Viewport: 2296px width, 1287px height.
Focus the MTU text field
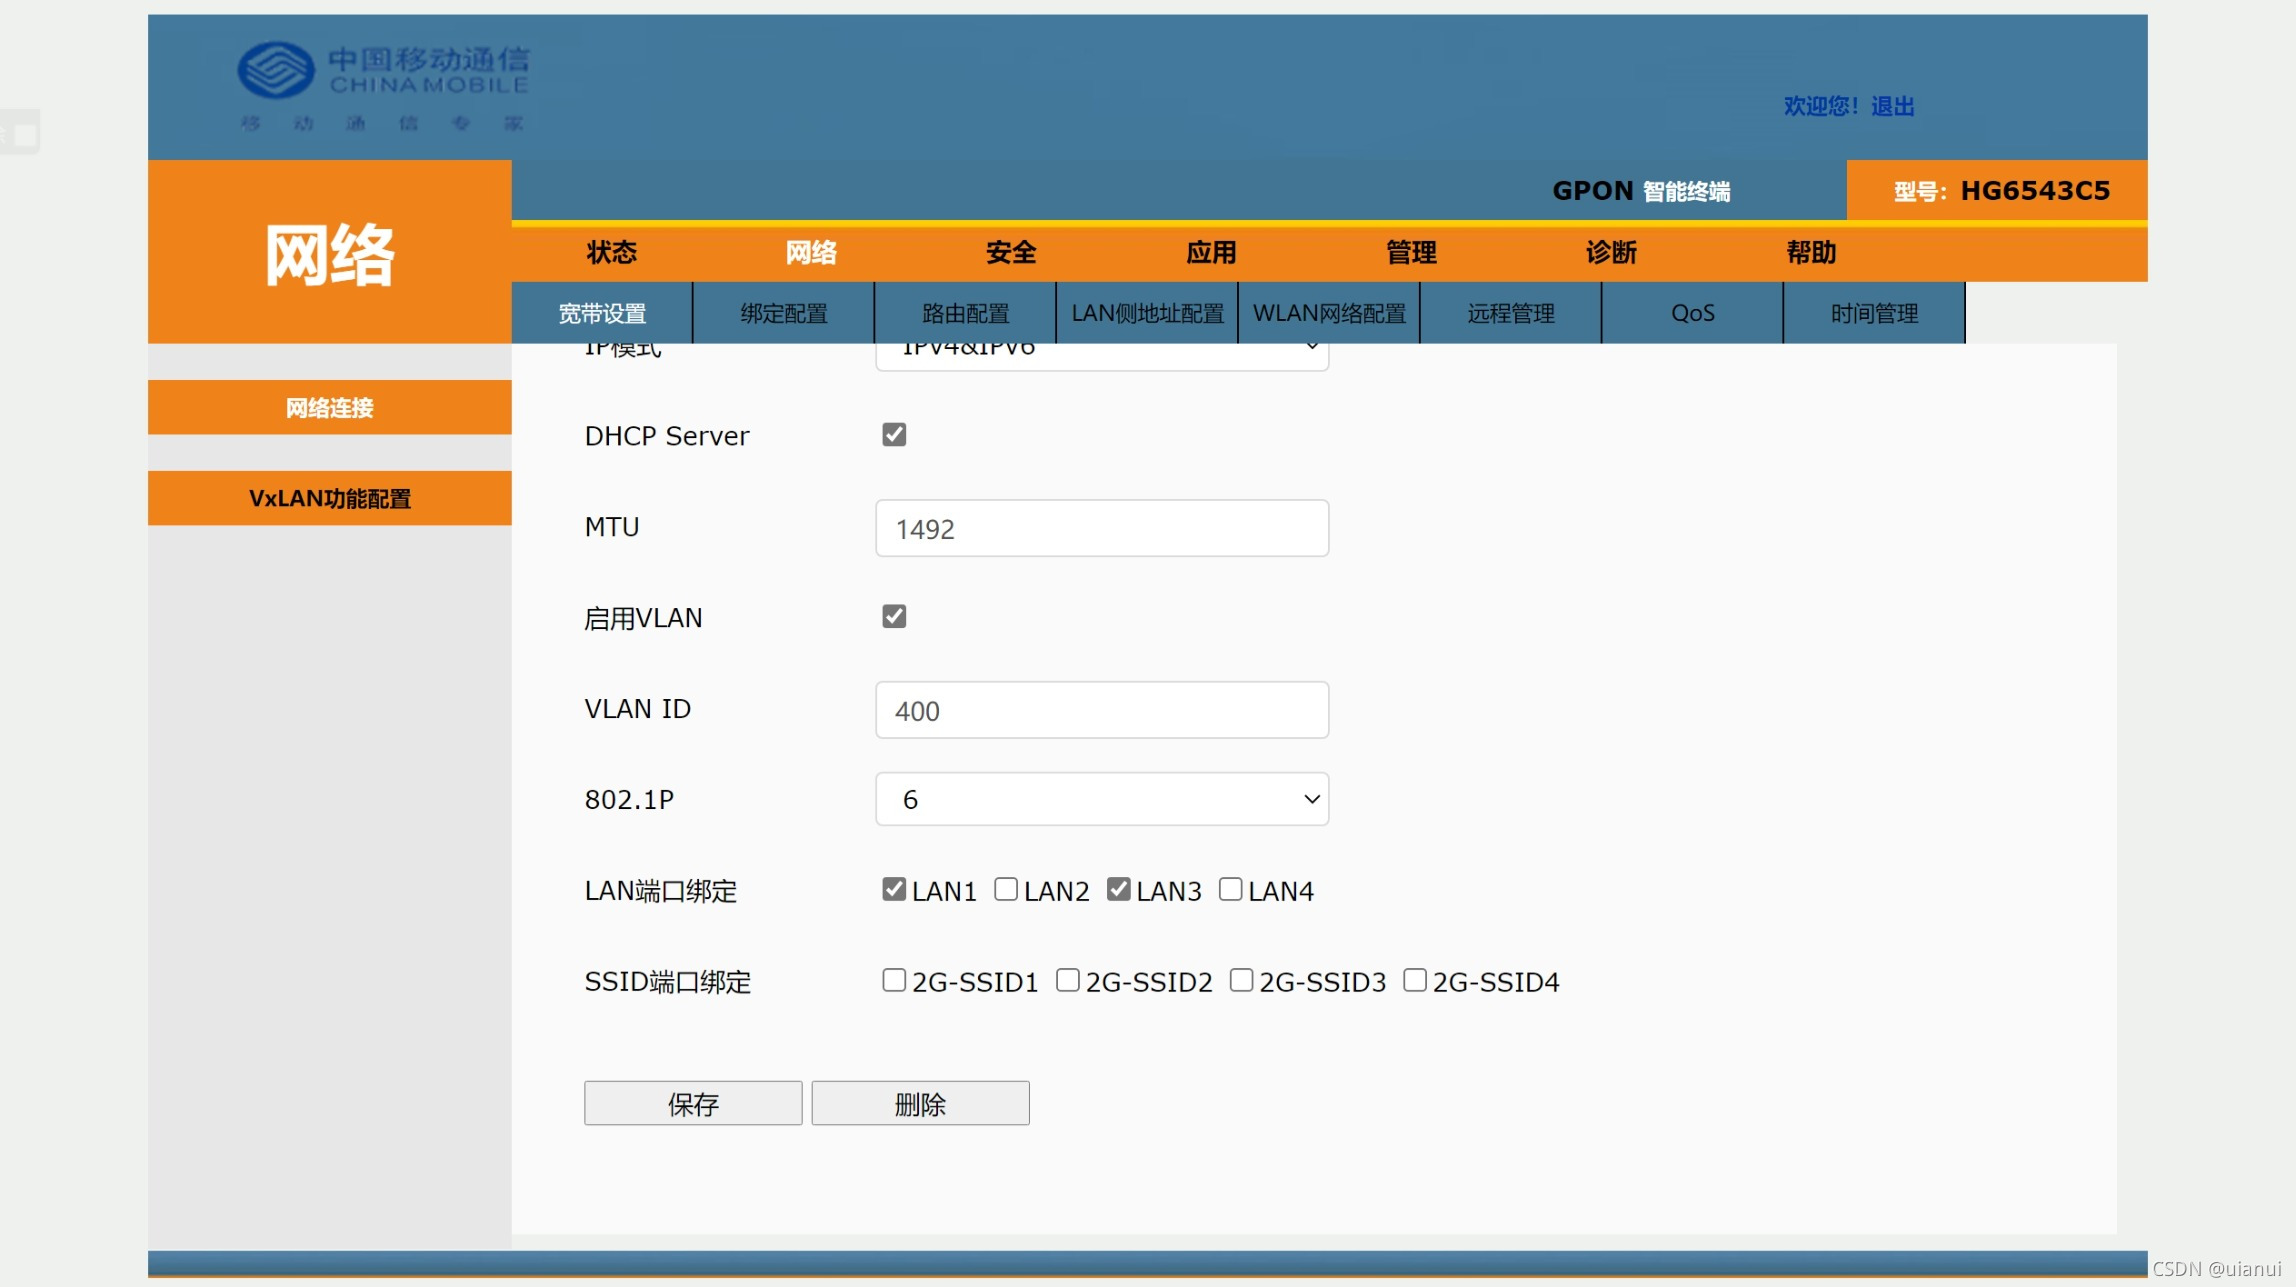click(x=1101, y=529)
